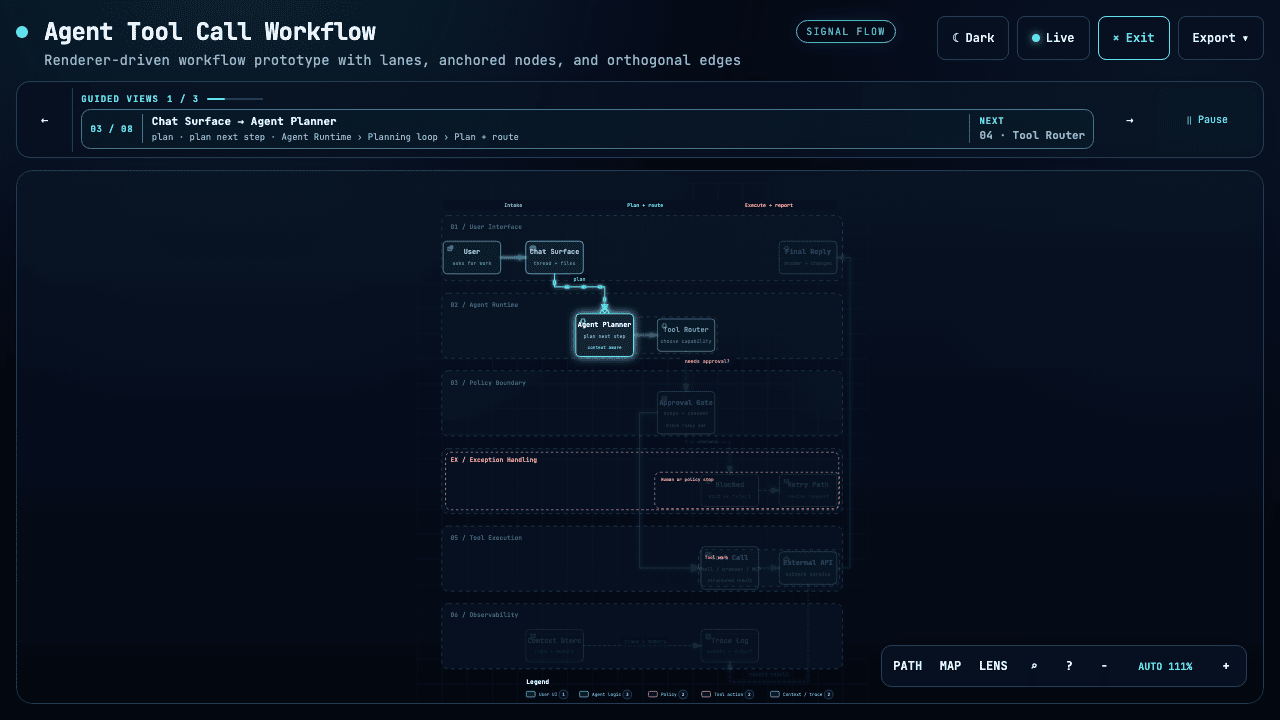1280x720 pixels.
Task: Go to the previous guided step arrow
Action: (44, 120)
